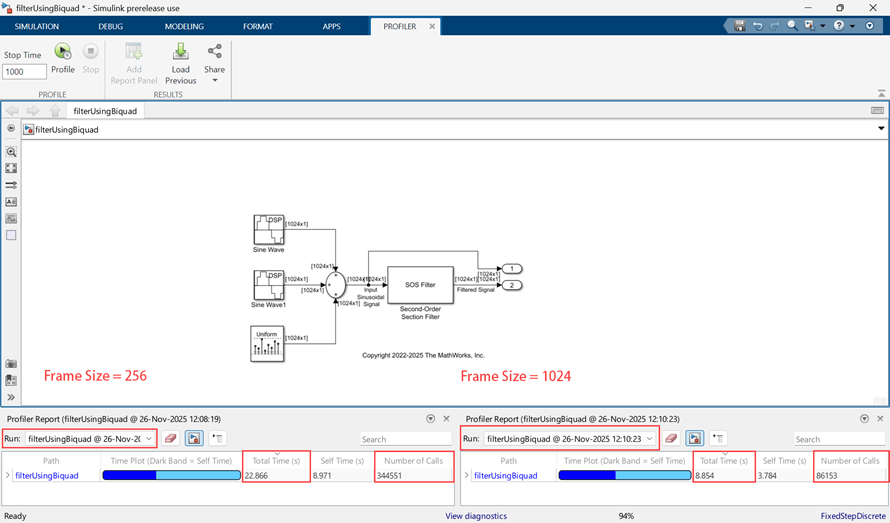Open the FORMAT ribbon tab
Viewport: 890px width, 523px height.
point(258,26)
